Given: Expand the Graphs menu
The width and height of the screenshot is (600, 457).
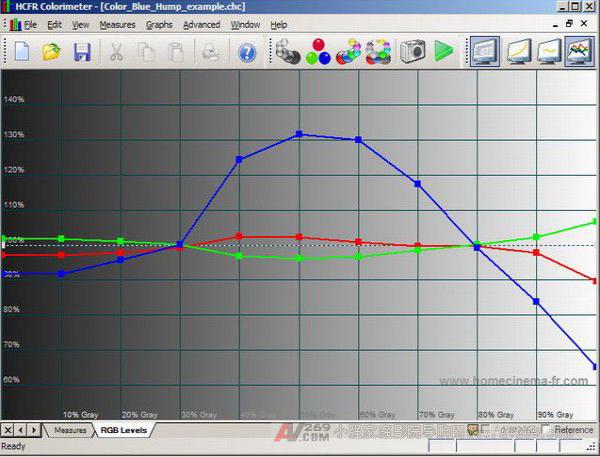Looking at the screenshot, I should pos(159,24).
